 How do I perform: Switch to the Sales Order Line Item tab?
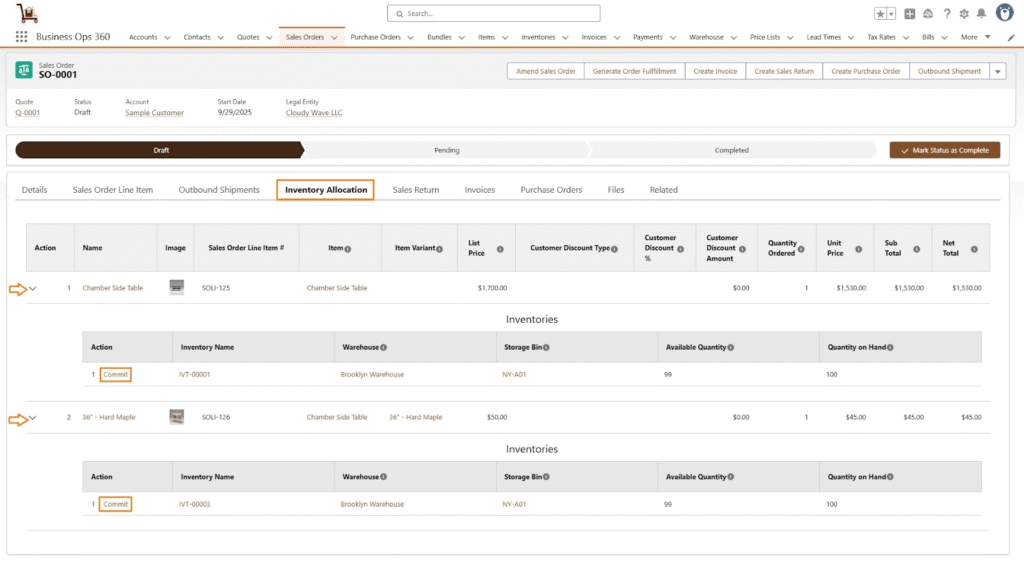click(113, 189)
